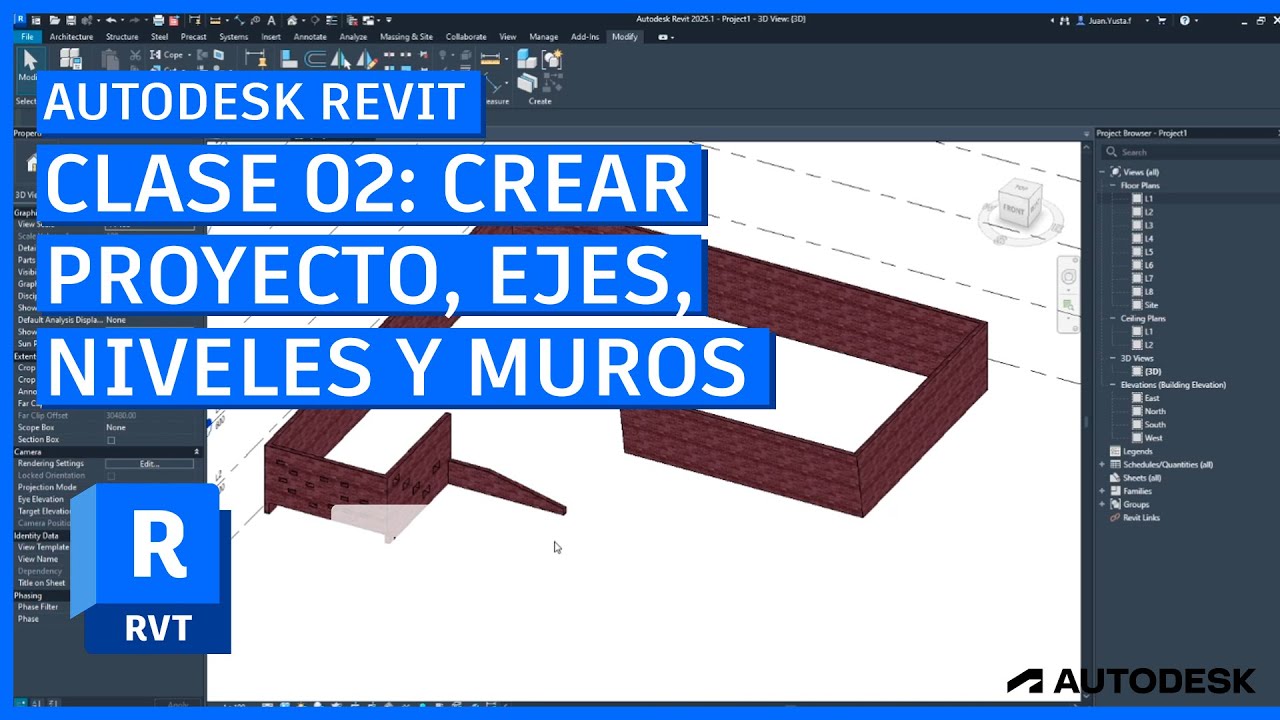The image size is (1280, 720).
Task: Click the Text 'A' icon in quick access toolbar
Action: tap(271, 20)
